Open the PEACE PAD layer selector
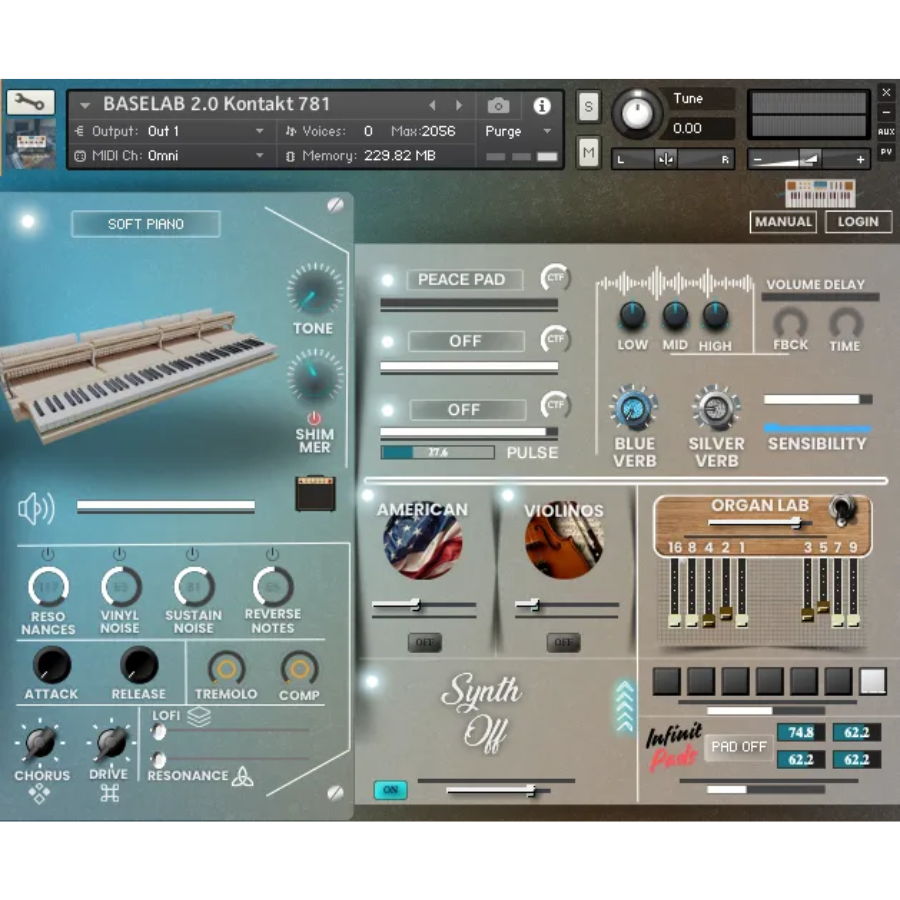900x900 pixels. click(465, 280)
